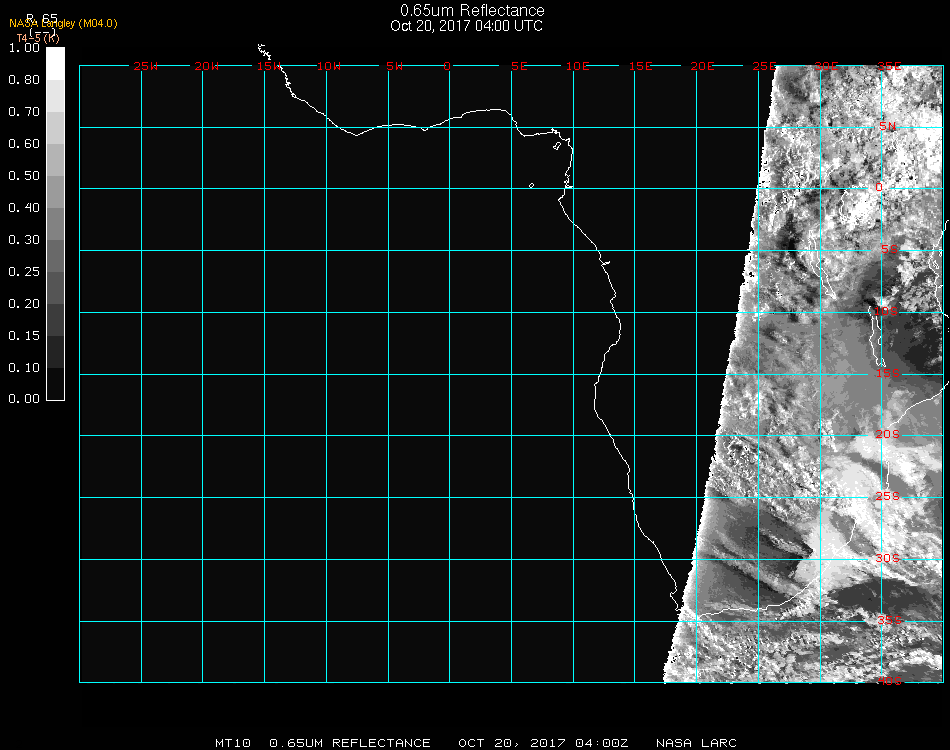Click the 15E longitude label
The image size is (950, 750).
pyautogui.click(x=641, y=66)
